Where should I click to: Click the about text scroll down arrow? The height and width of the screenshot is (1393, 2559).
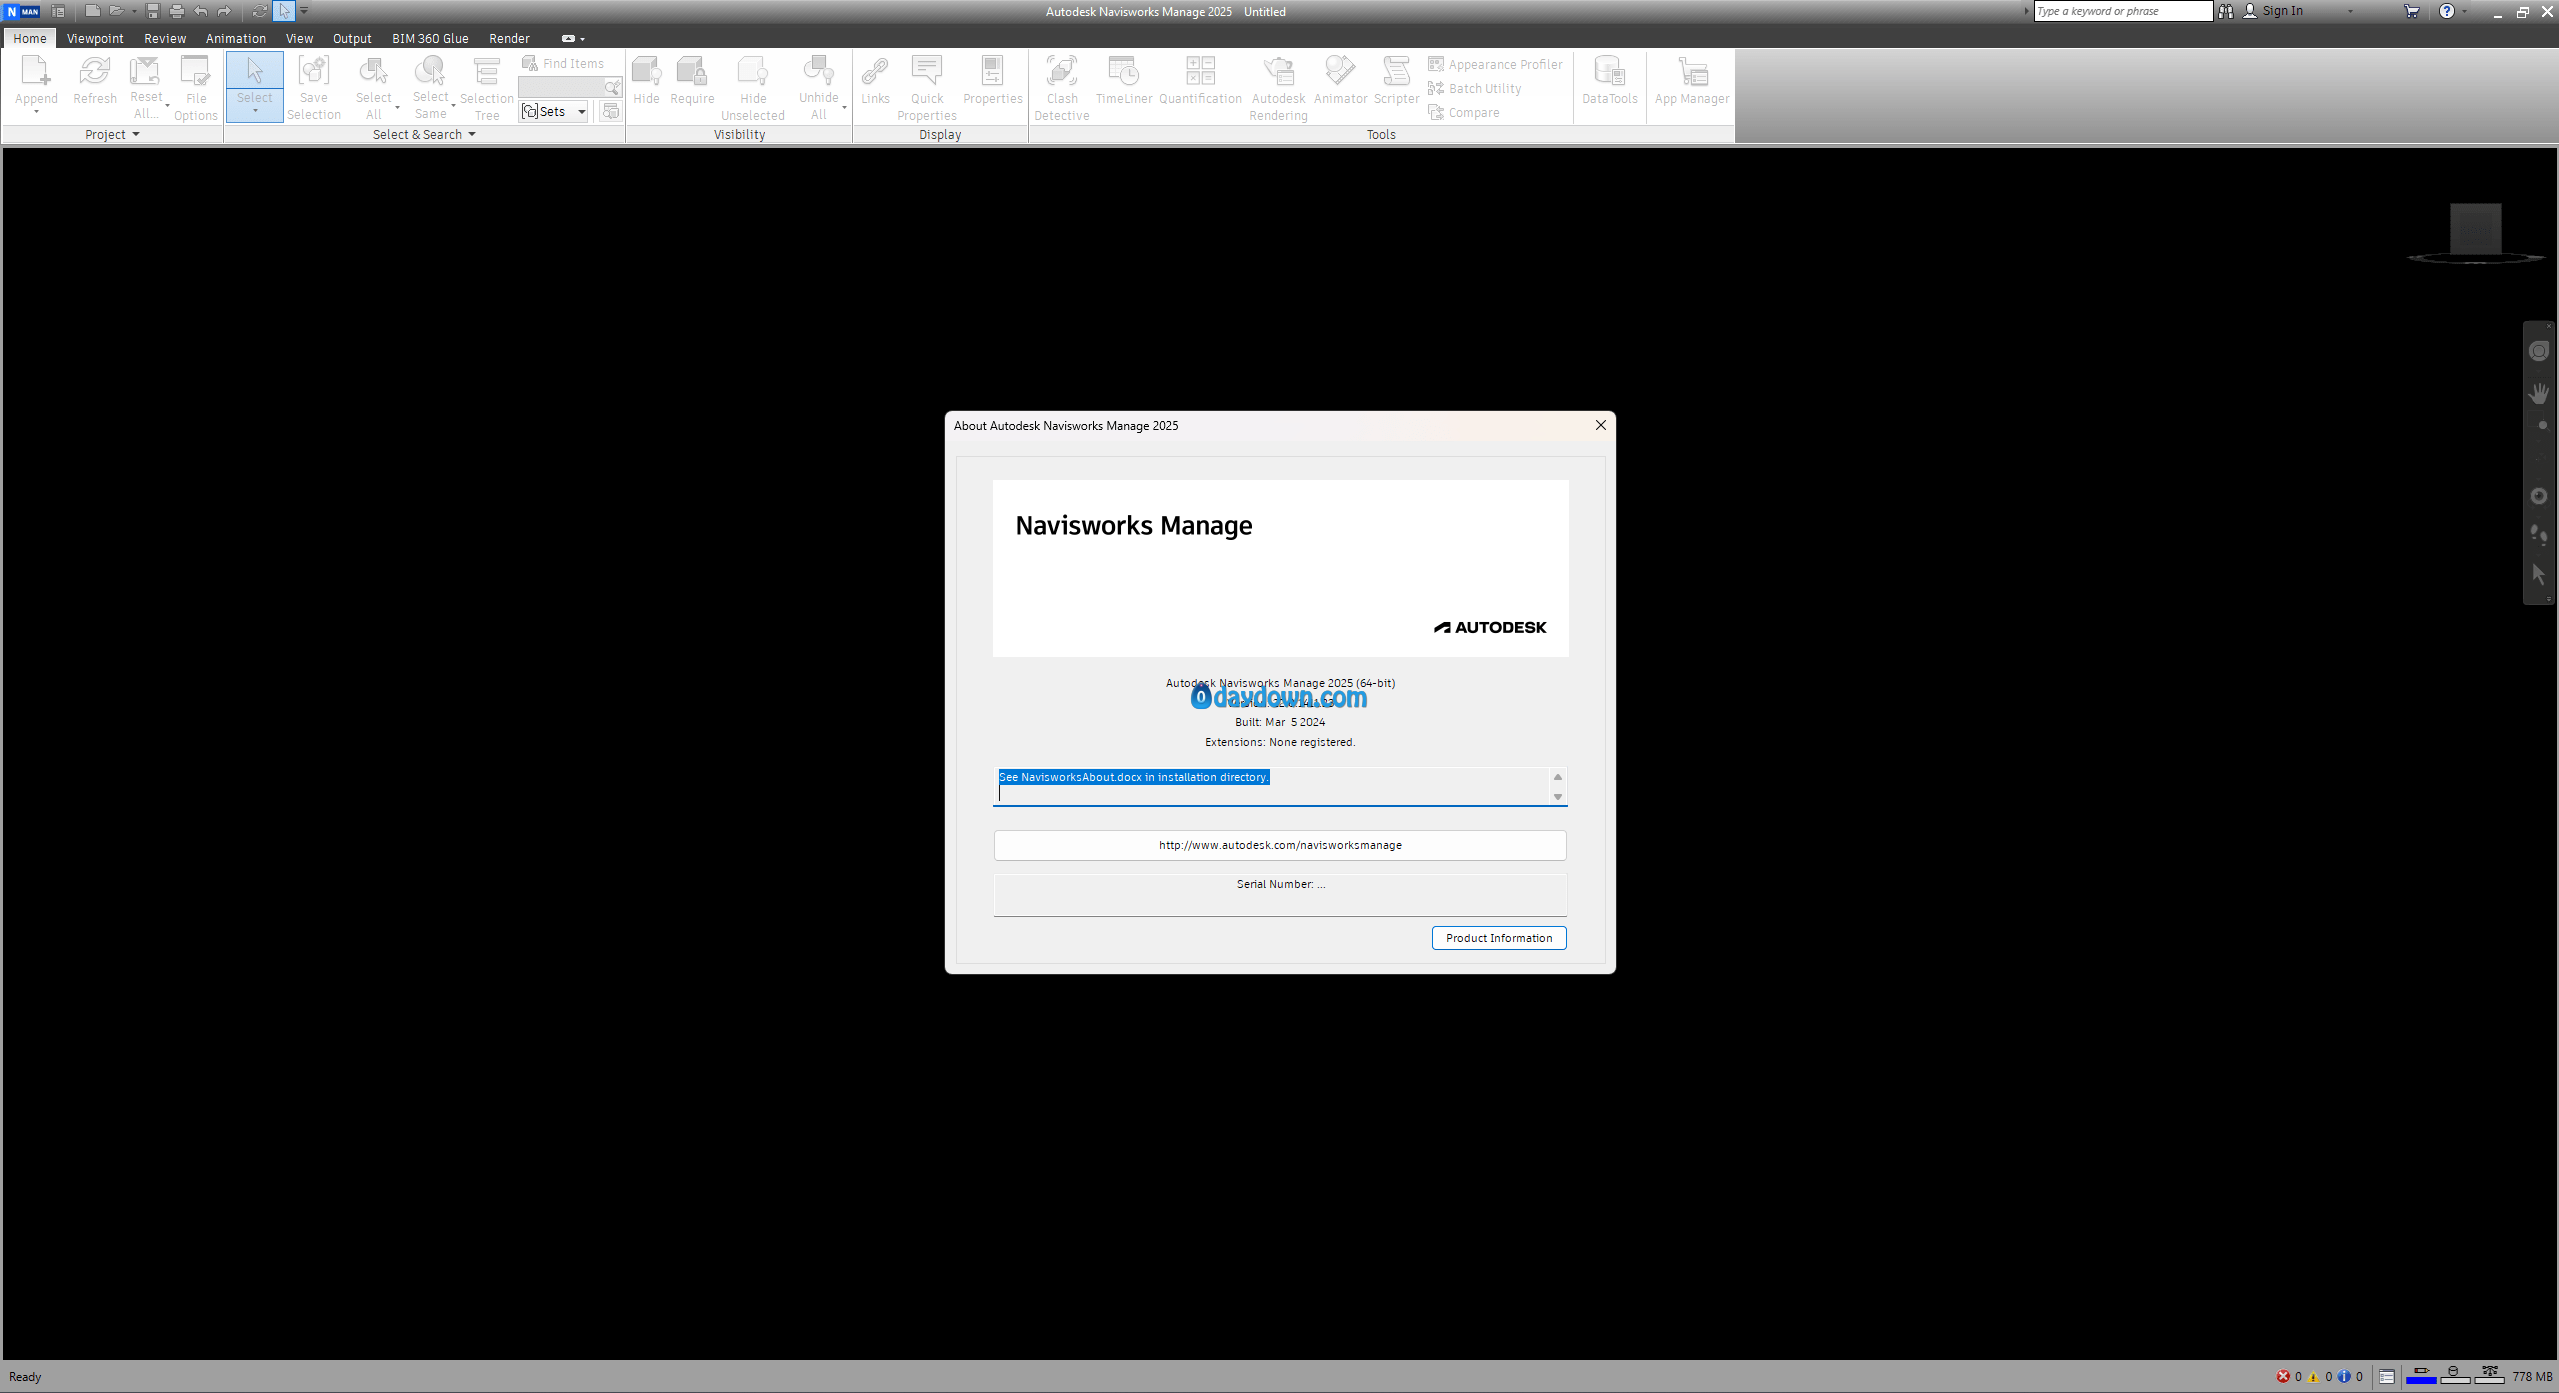tap(1557, 797)
